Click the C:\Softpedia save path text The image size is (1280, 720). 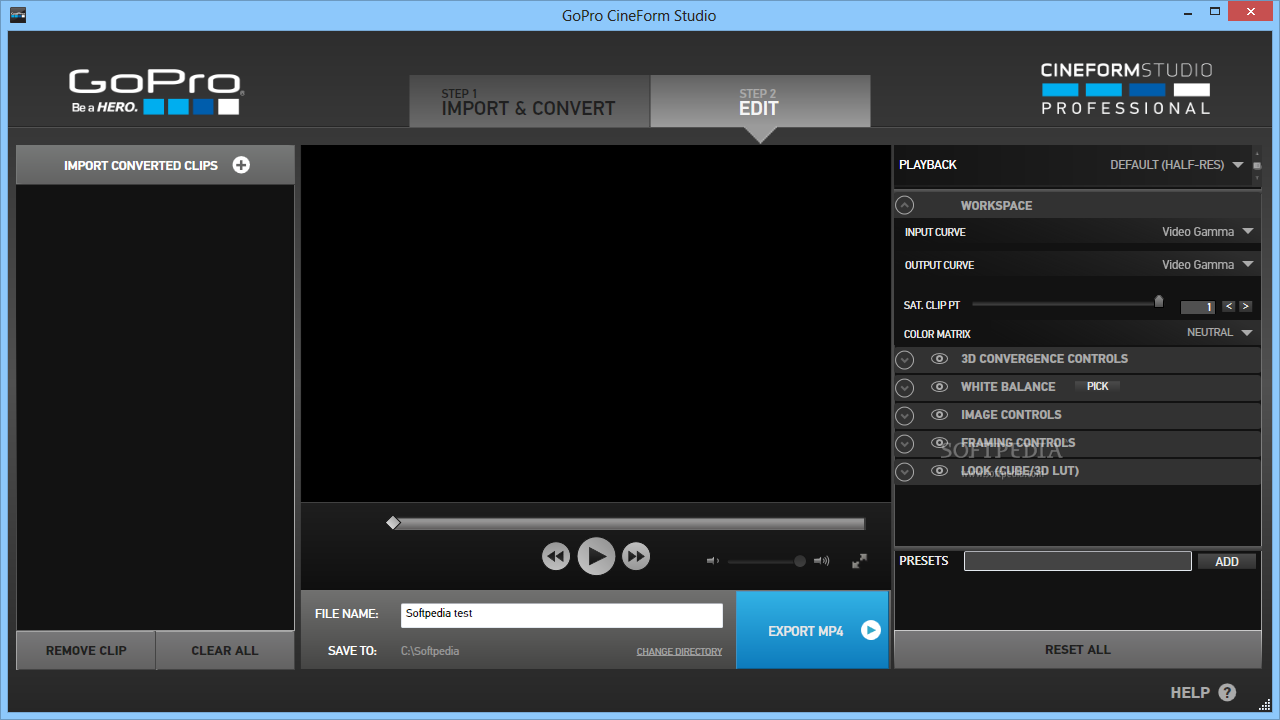pos(430,651)
